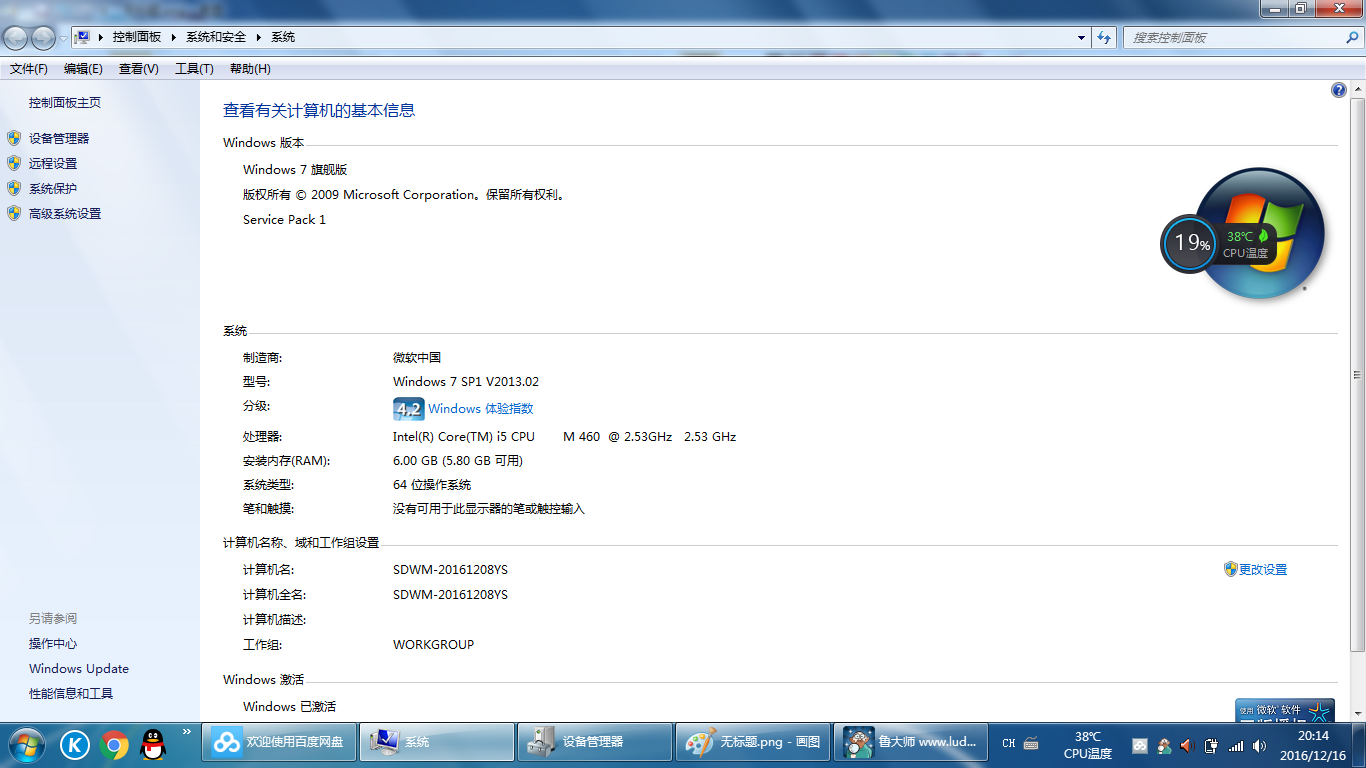Viewport: 1366px width, 768px height.
Task: Click the on-screen keyboard tray icon
Action: 1031,744
